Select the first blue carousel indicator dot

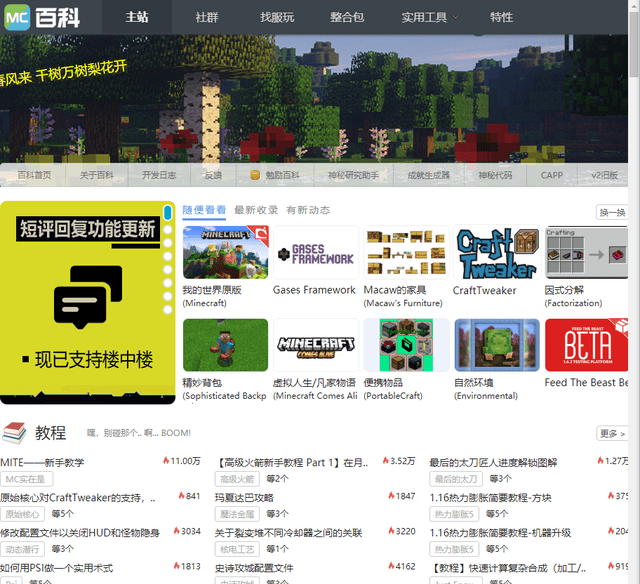pos(167,213)
